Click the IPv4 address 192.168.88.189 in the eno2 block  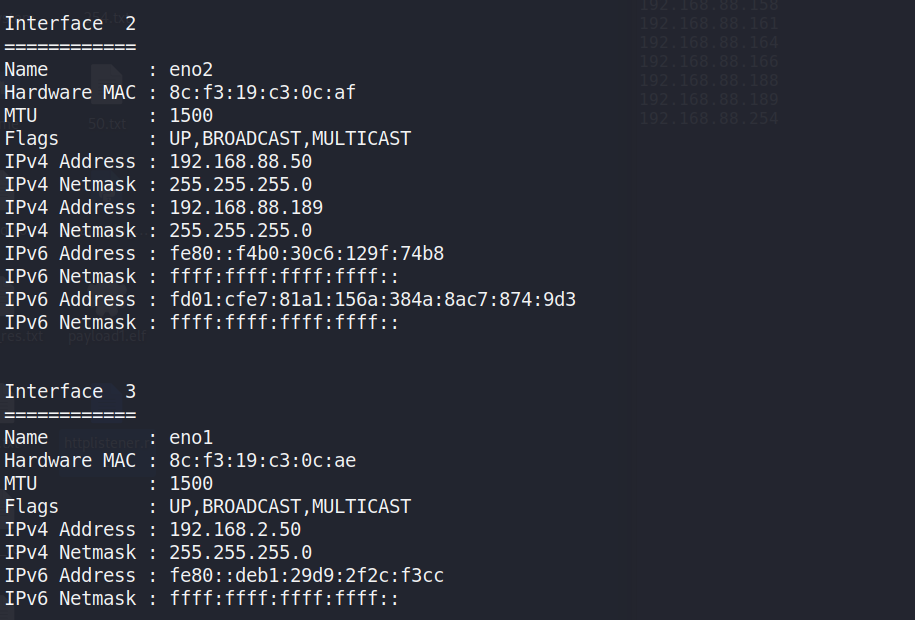246,207
